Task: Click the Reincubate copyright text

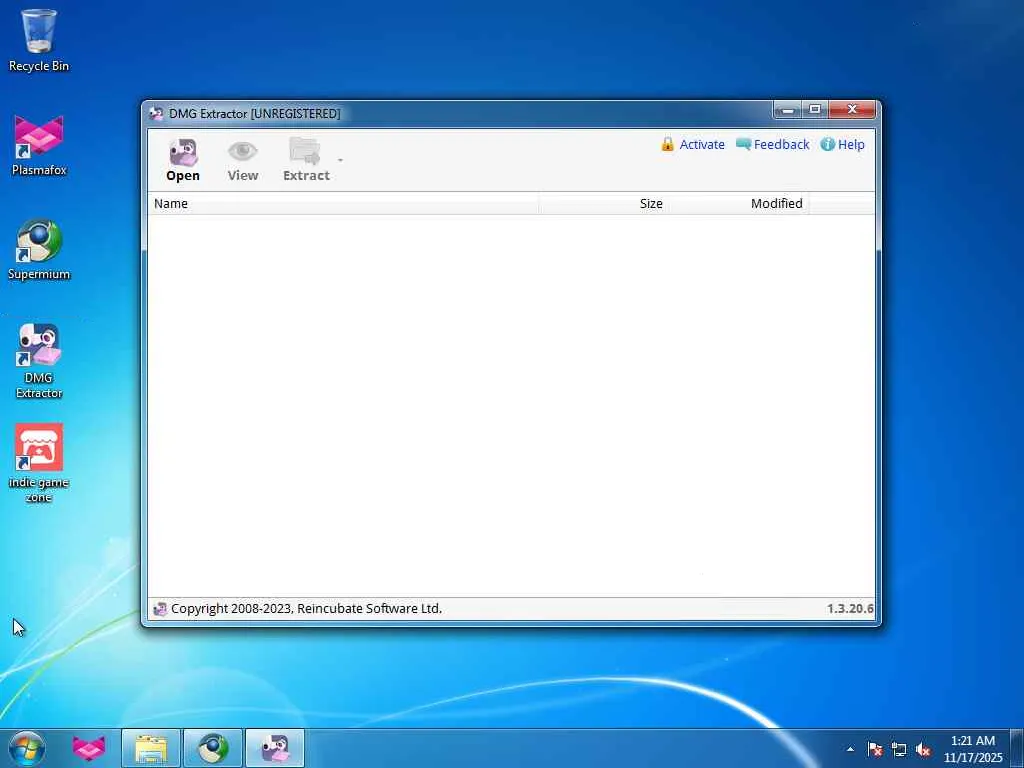Action: [306, 609]
